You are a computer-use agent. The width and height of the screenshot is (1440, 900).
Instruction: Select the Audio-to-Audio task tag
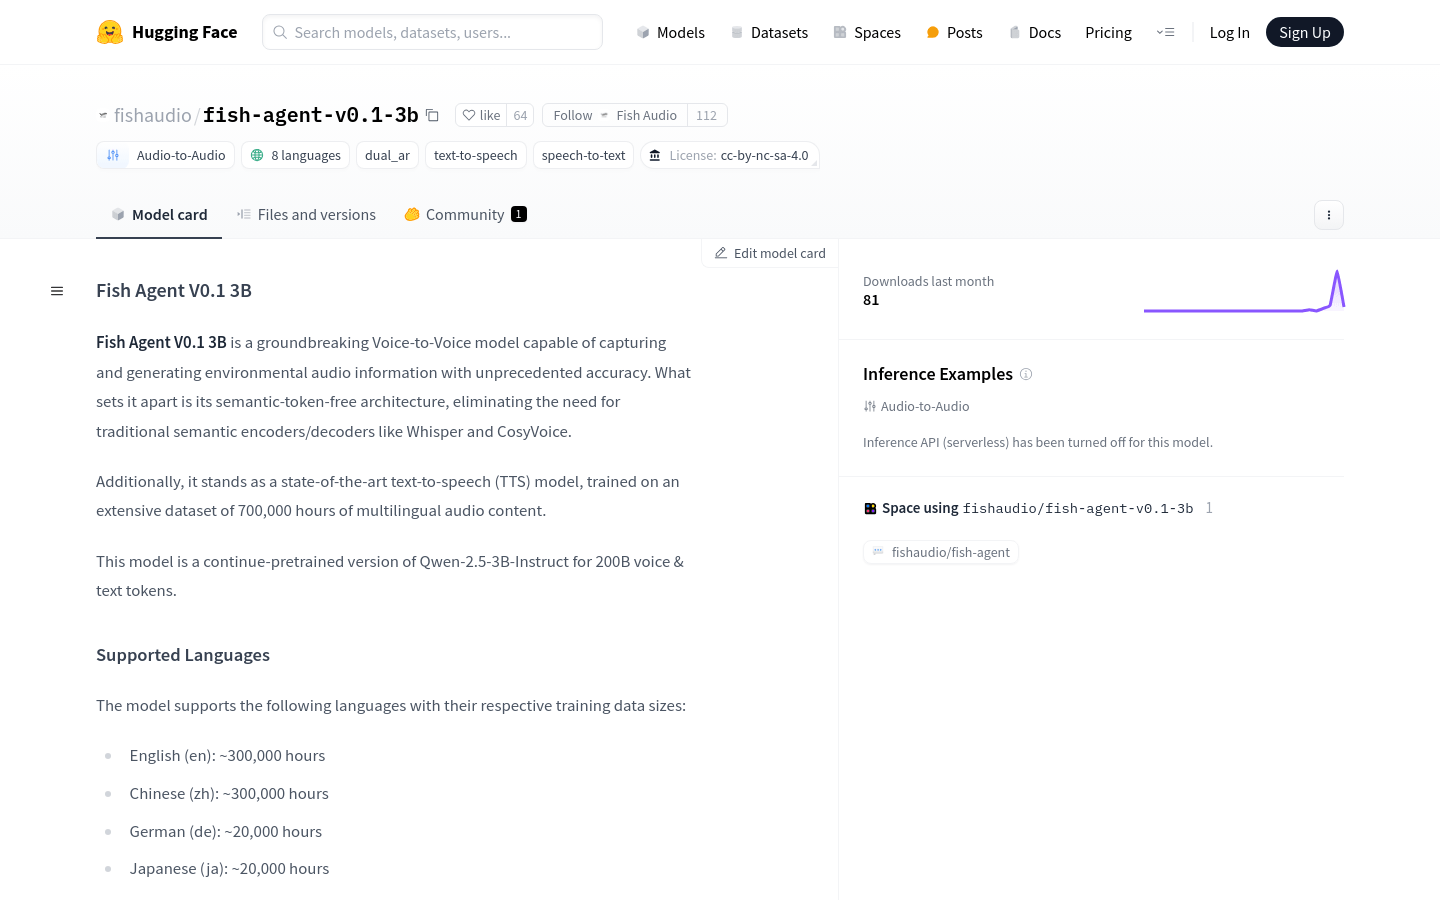point(166,155)
